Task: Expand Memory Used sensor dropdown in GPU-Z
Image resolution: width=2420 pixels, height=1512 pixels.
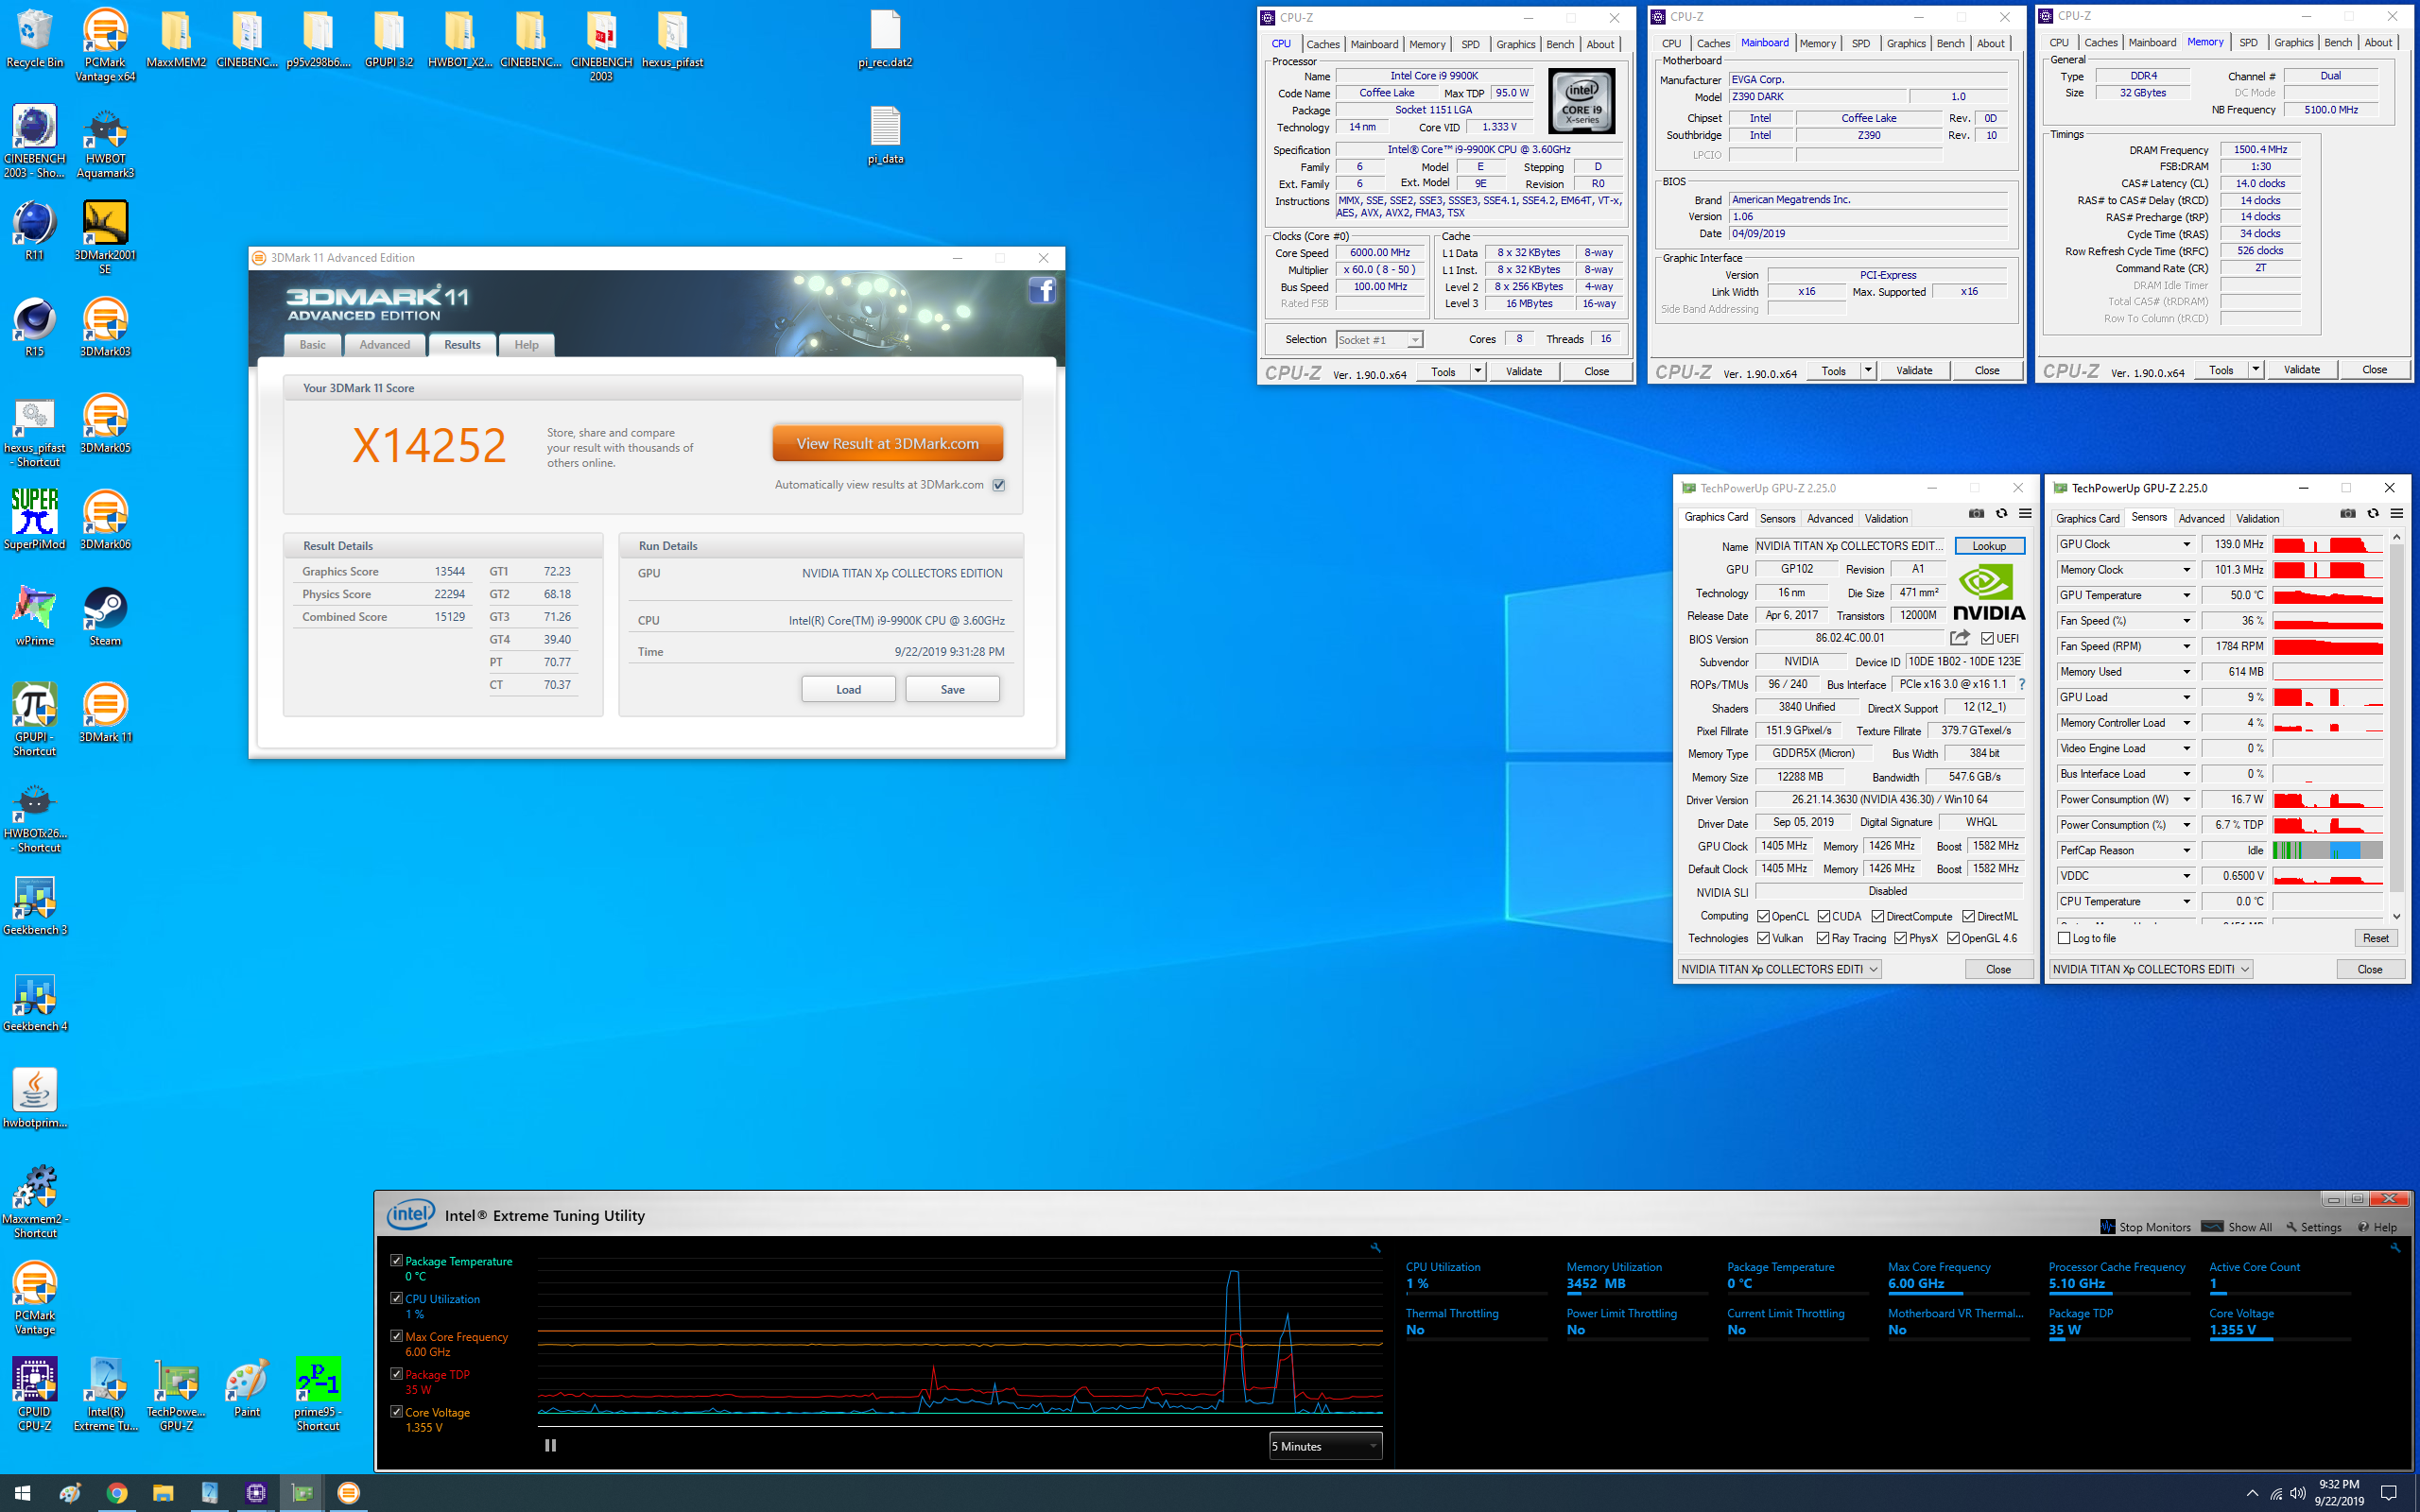Action: pyautogui.click(x=2186, y=672)
